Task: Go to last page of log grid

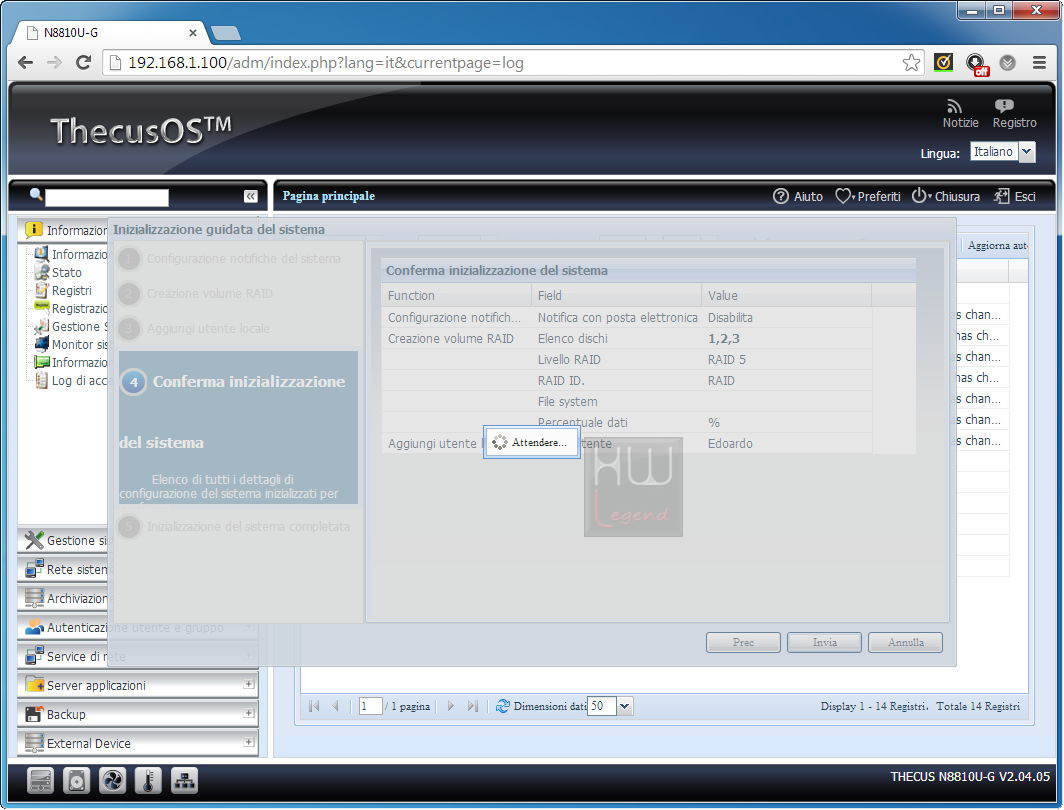Action: (472, 706)
